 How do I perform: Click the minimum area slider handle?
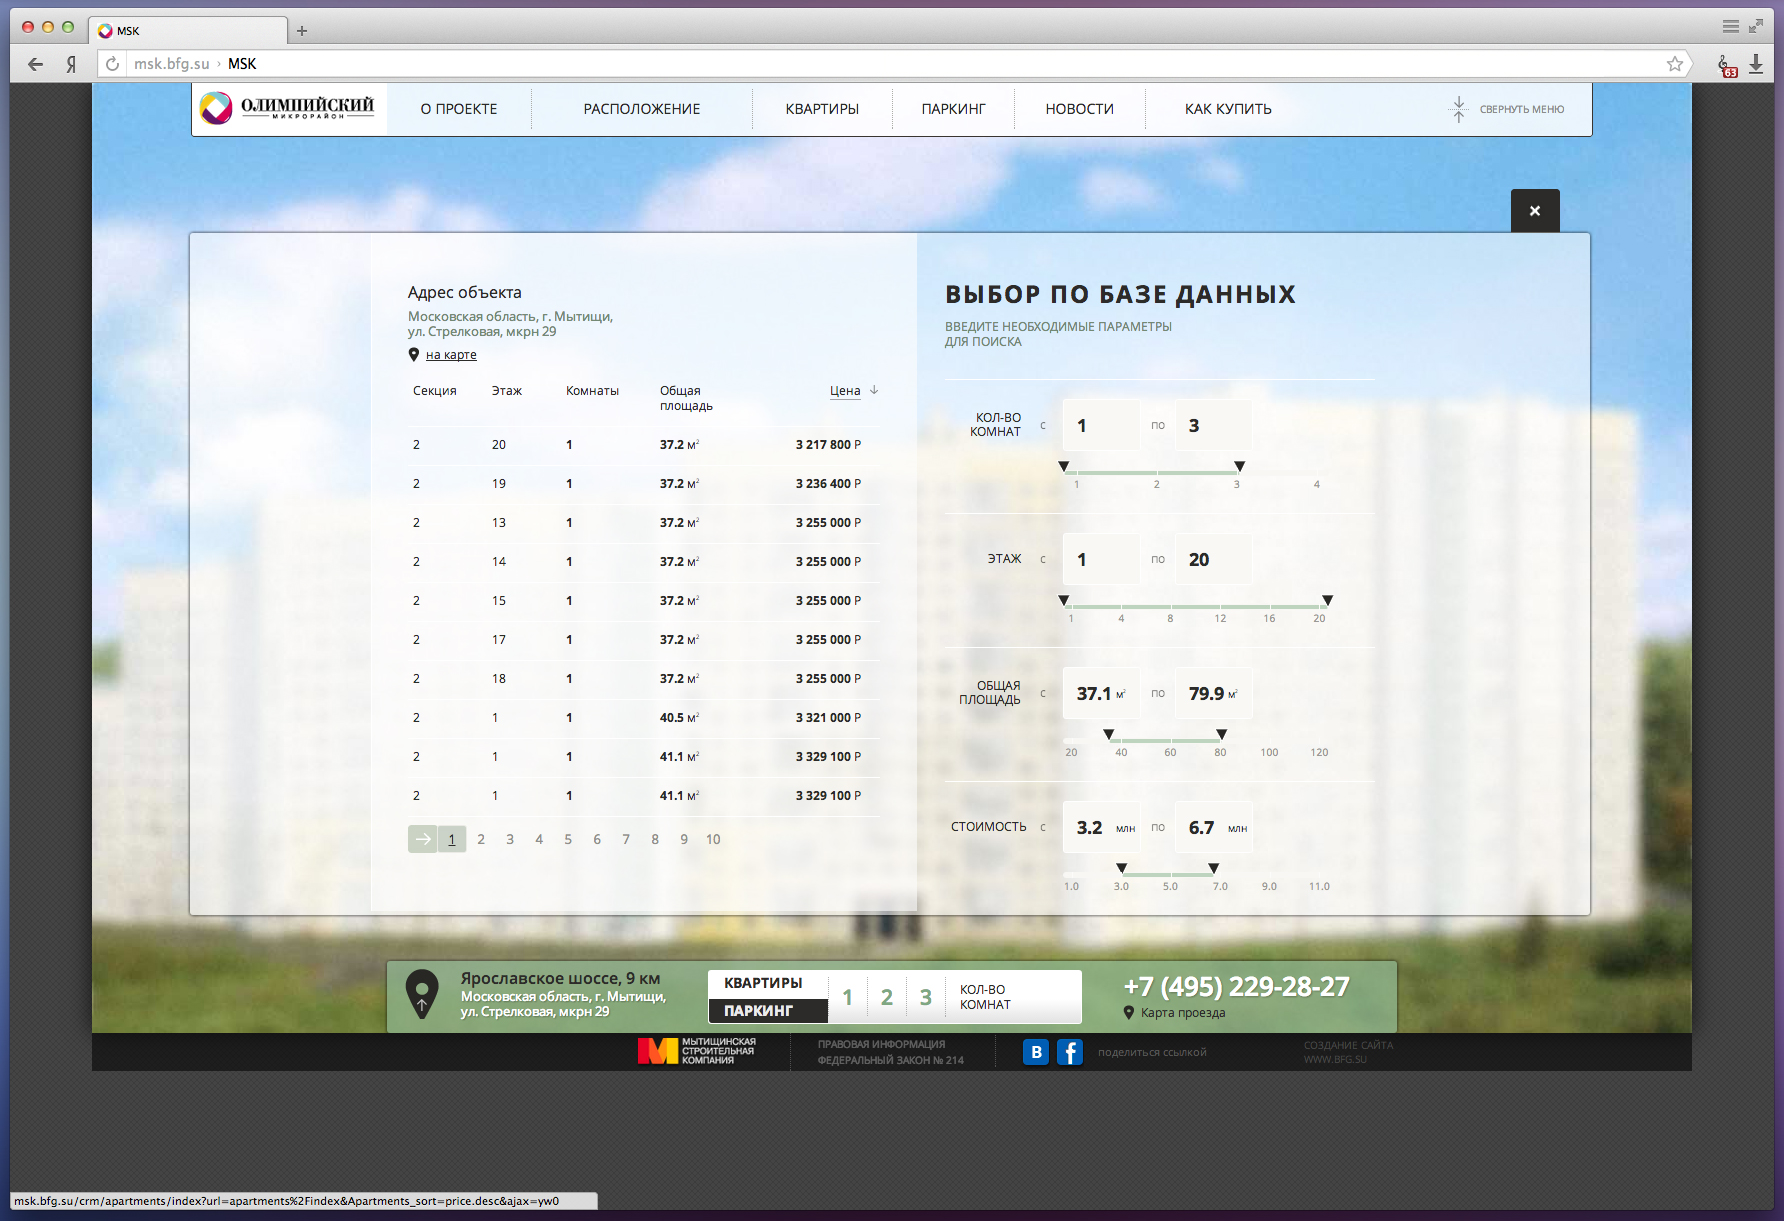point(1109,735)
